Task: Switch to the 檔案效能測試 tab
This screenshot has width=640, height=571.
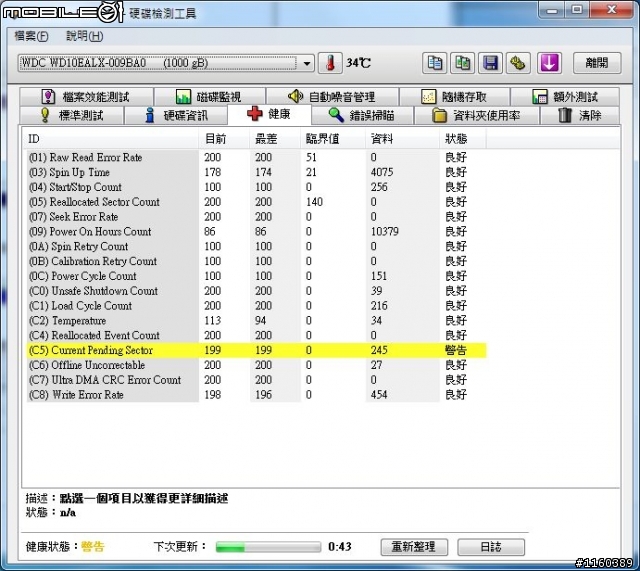Action: [x=86, y=97]
